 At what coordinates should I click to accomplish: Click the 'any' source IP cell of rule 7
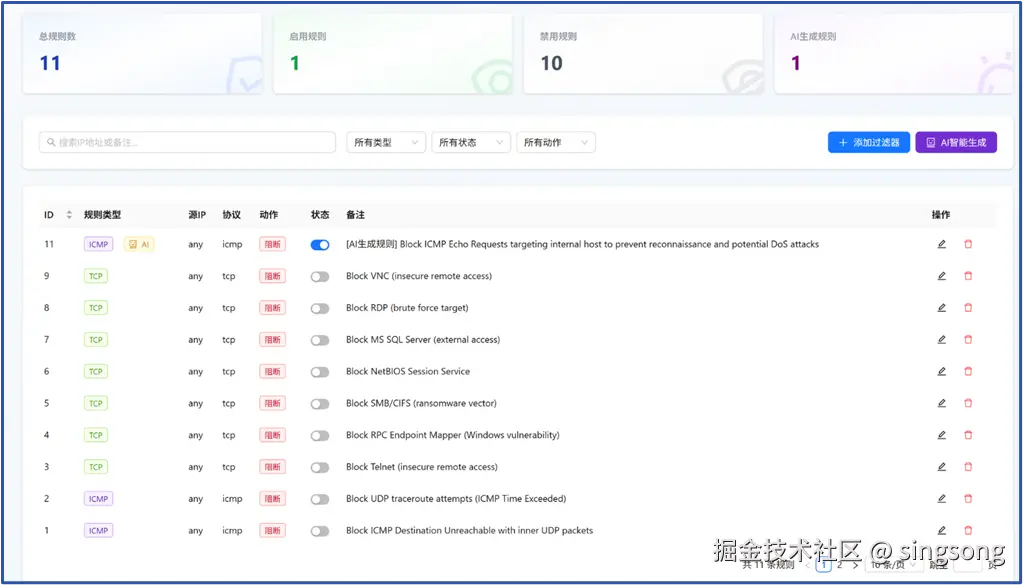pos(196,340)
